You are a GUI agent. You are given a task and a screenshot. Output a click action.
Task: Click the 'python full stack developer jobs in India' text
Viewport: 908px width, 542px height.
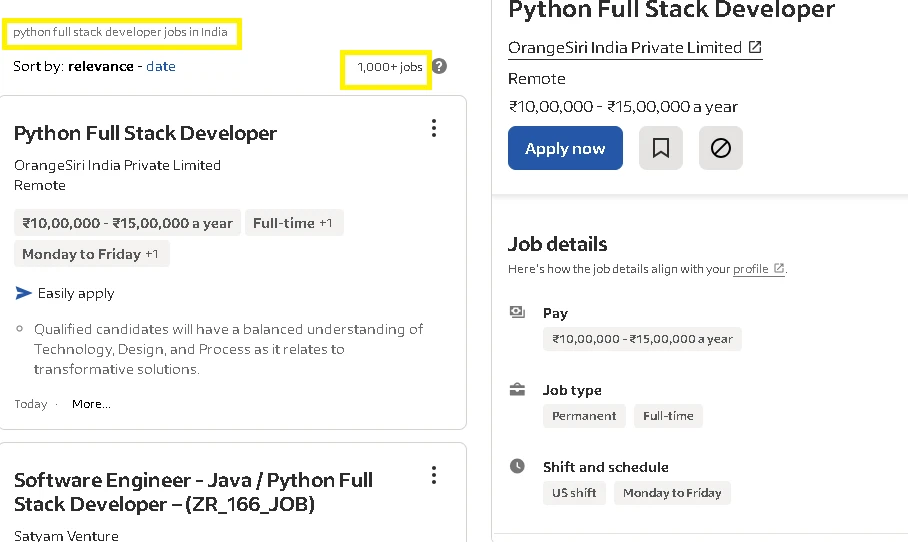(120, 32)
